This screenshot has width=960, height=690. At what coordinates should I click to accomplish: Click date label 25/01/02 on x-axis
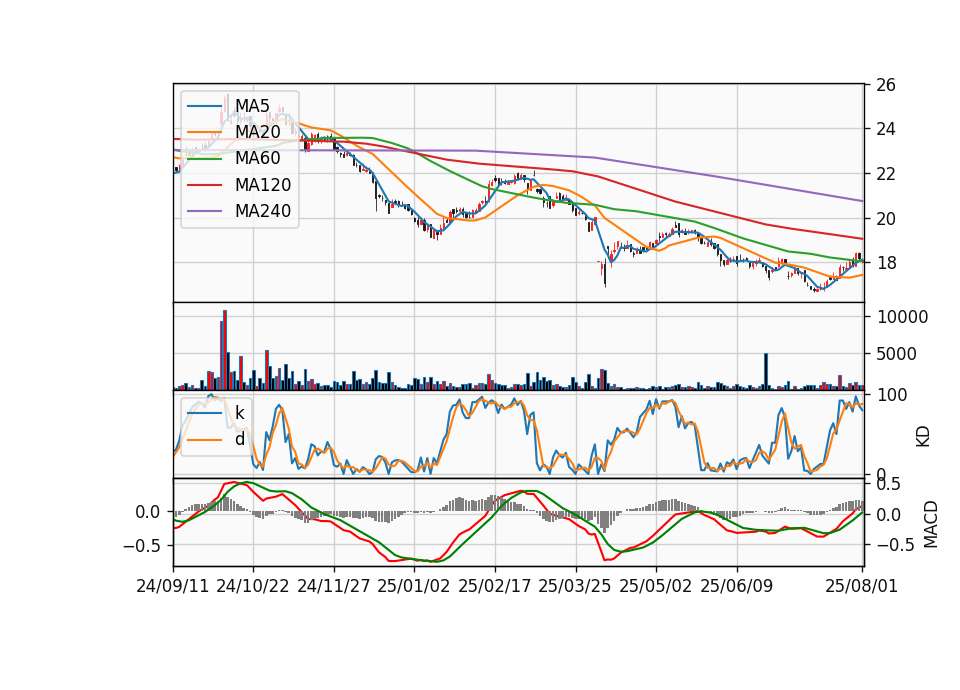(x=414, y=586)
